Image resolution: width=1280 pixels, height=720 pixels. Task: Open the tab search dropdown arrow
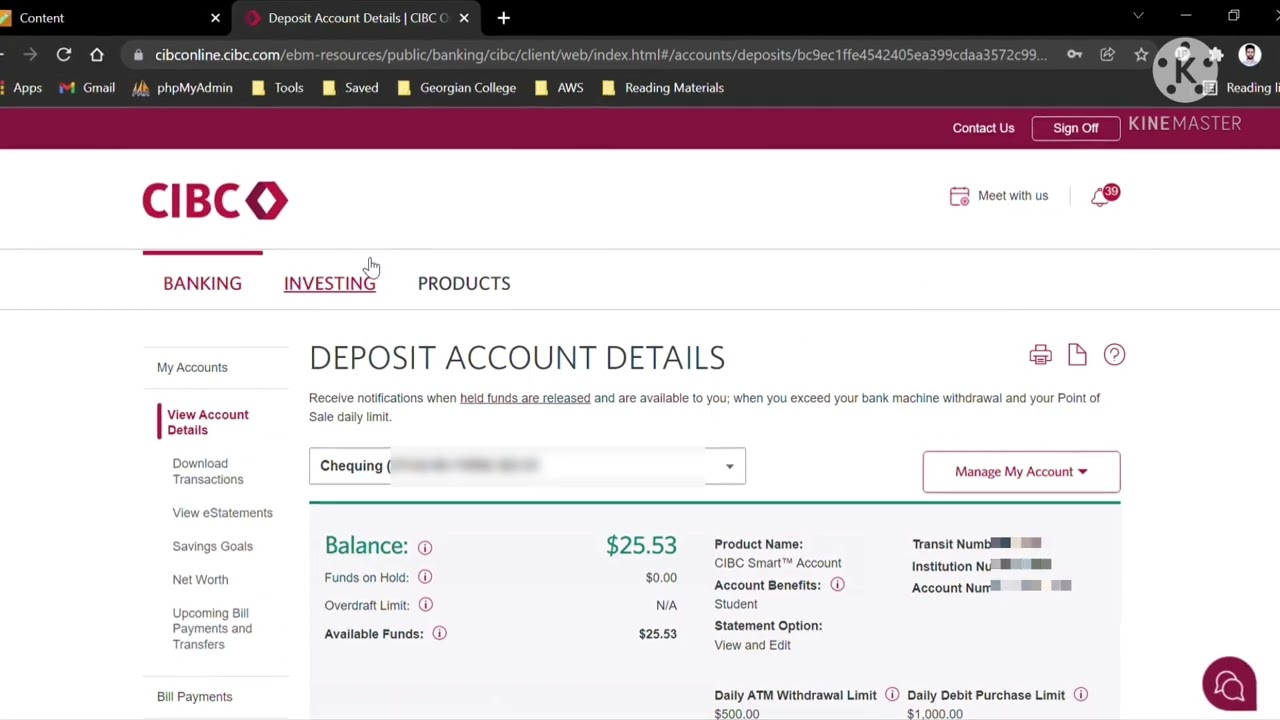coord(1138,16)
